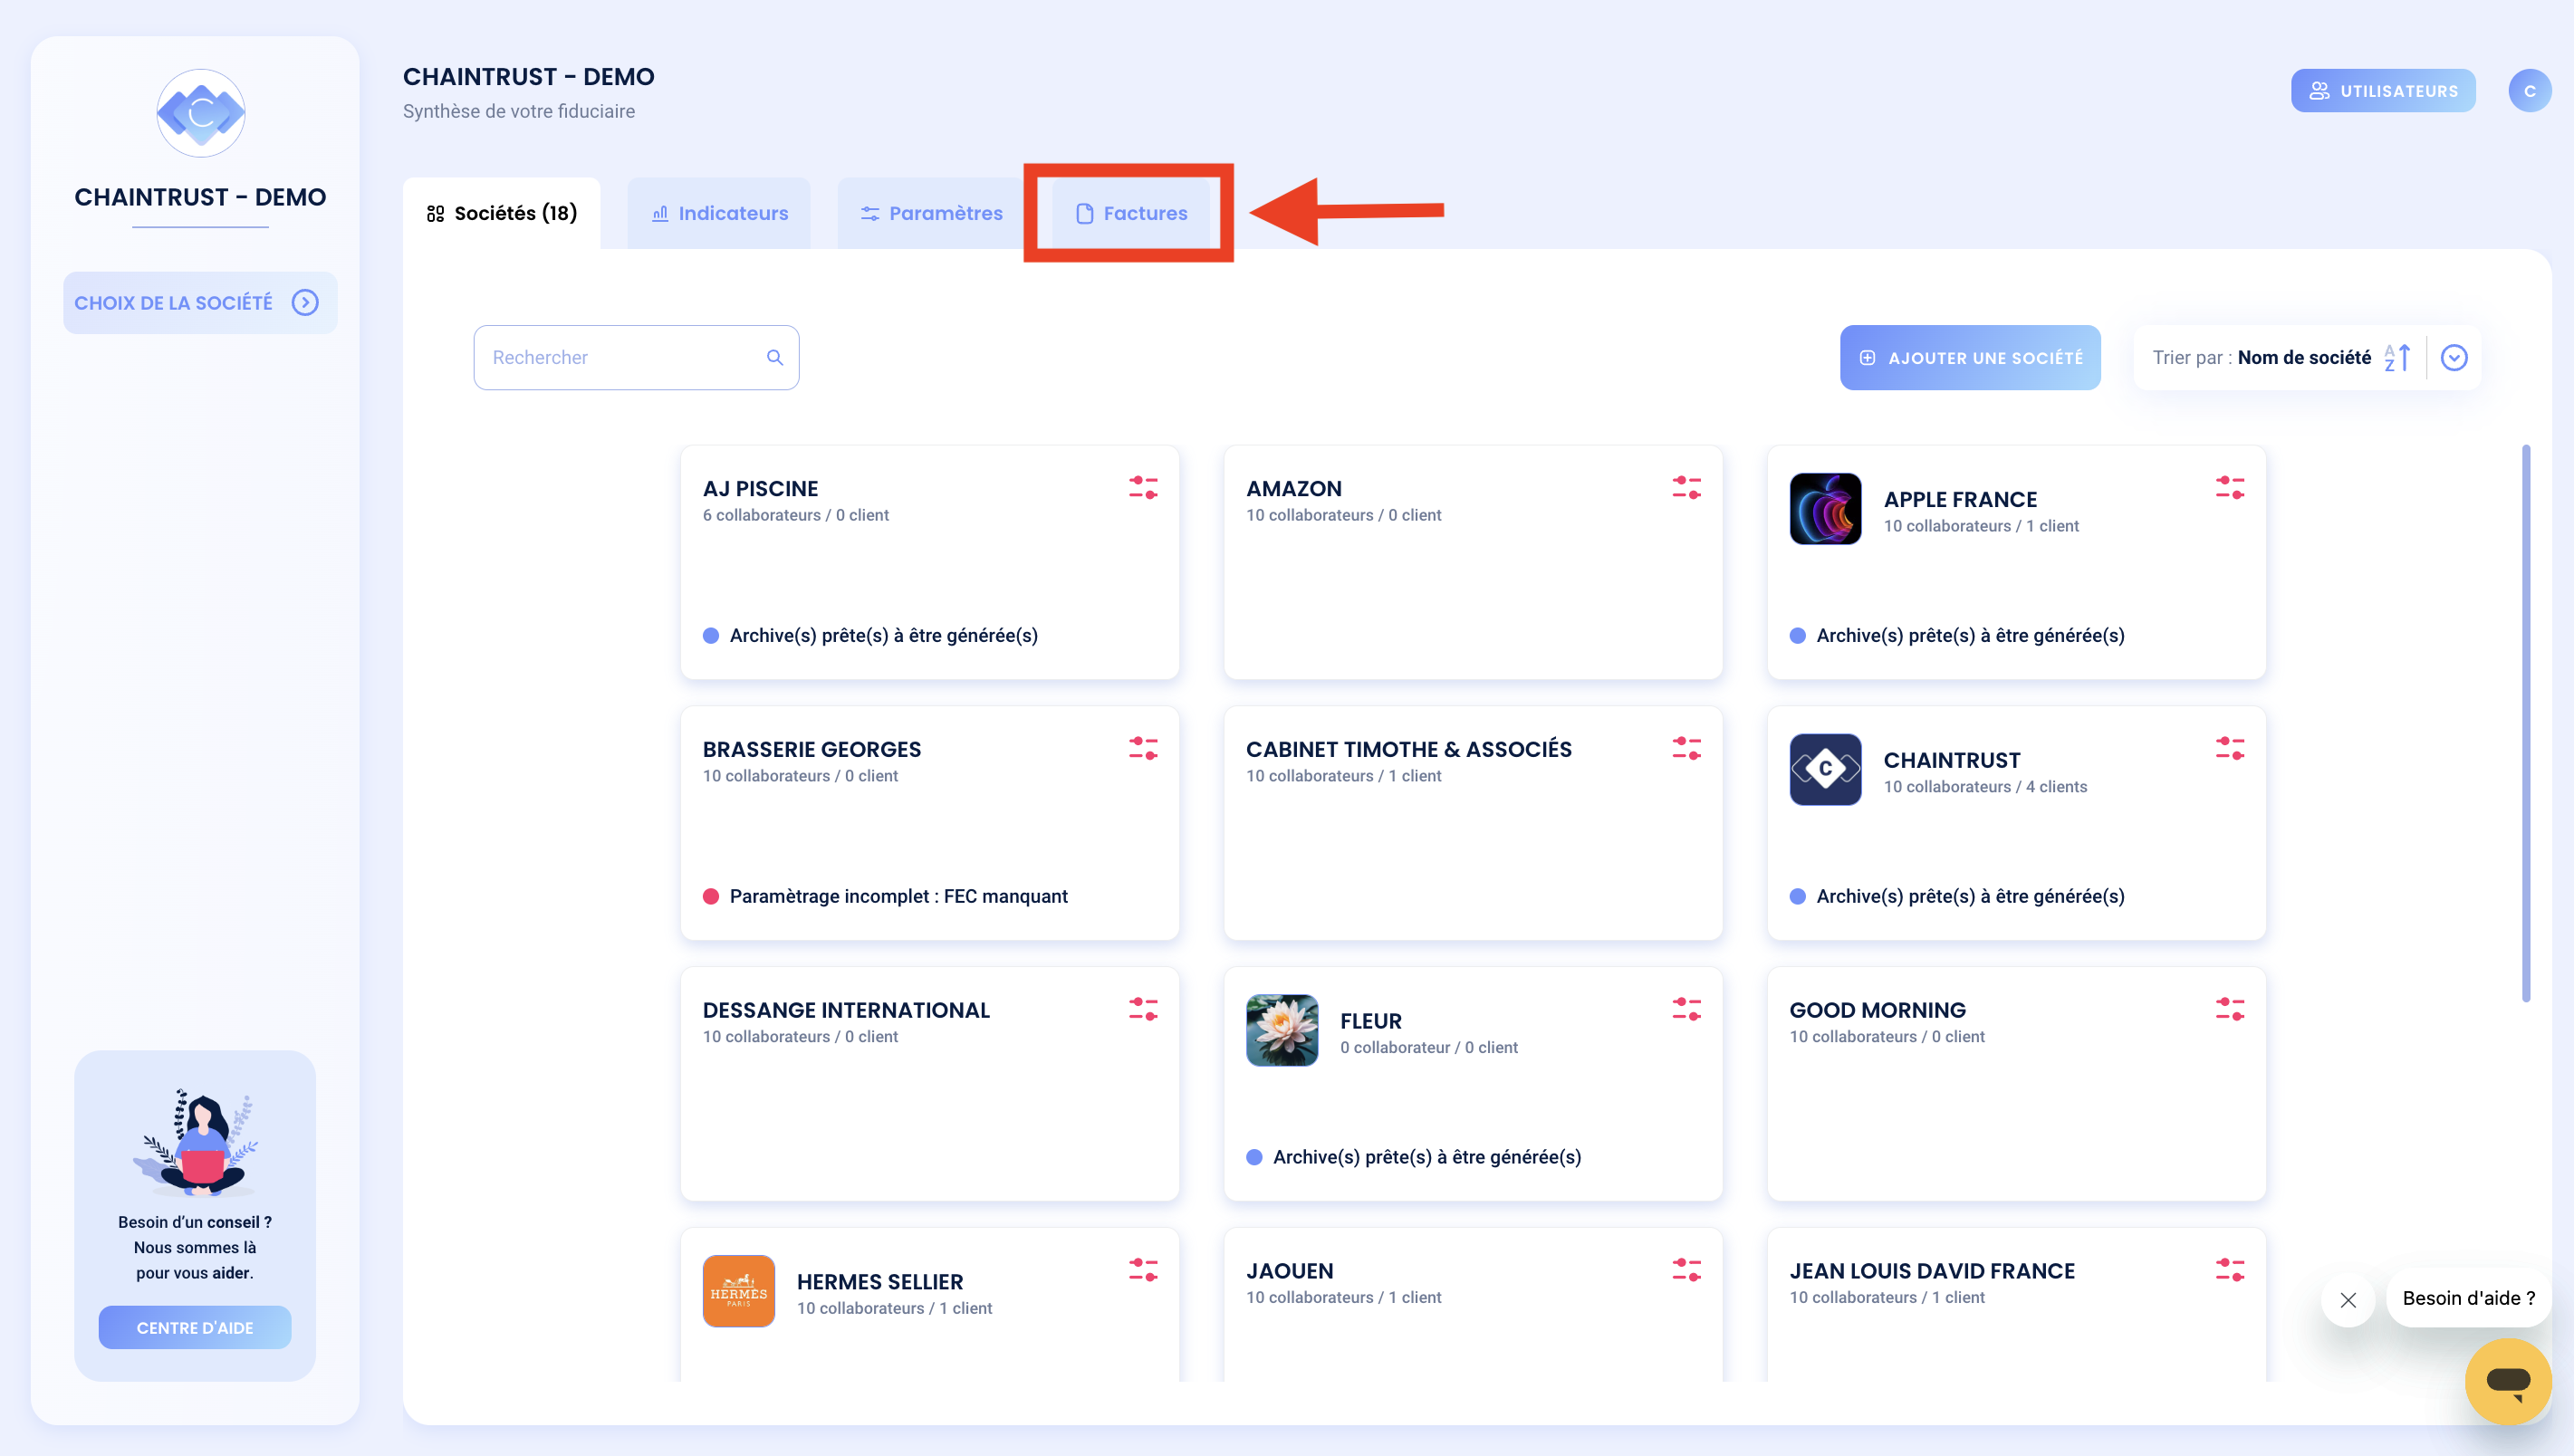Viewport: 2574px width, 1456px height.
Task: Open settings sliders icon for JAOUEN
Action: (1686, 1270)
